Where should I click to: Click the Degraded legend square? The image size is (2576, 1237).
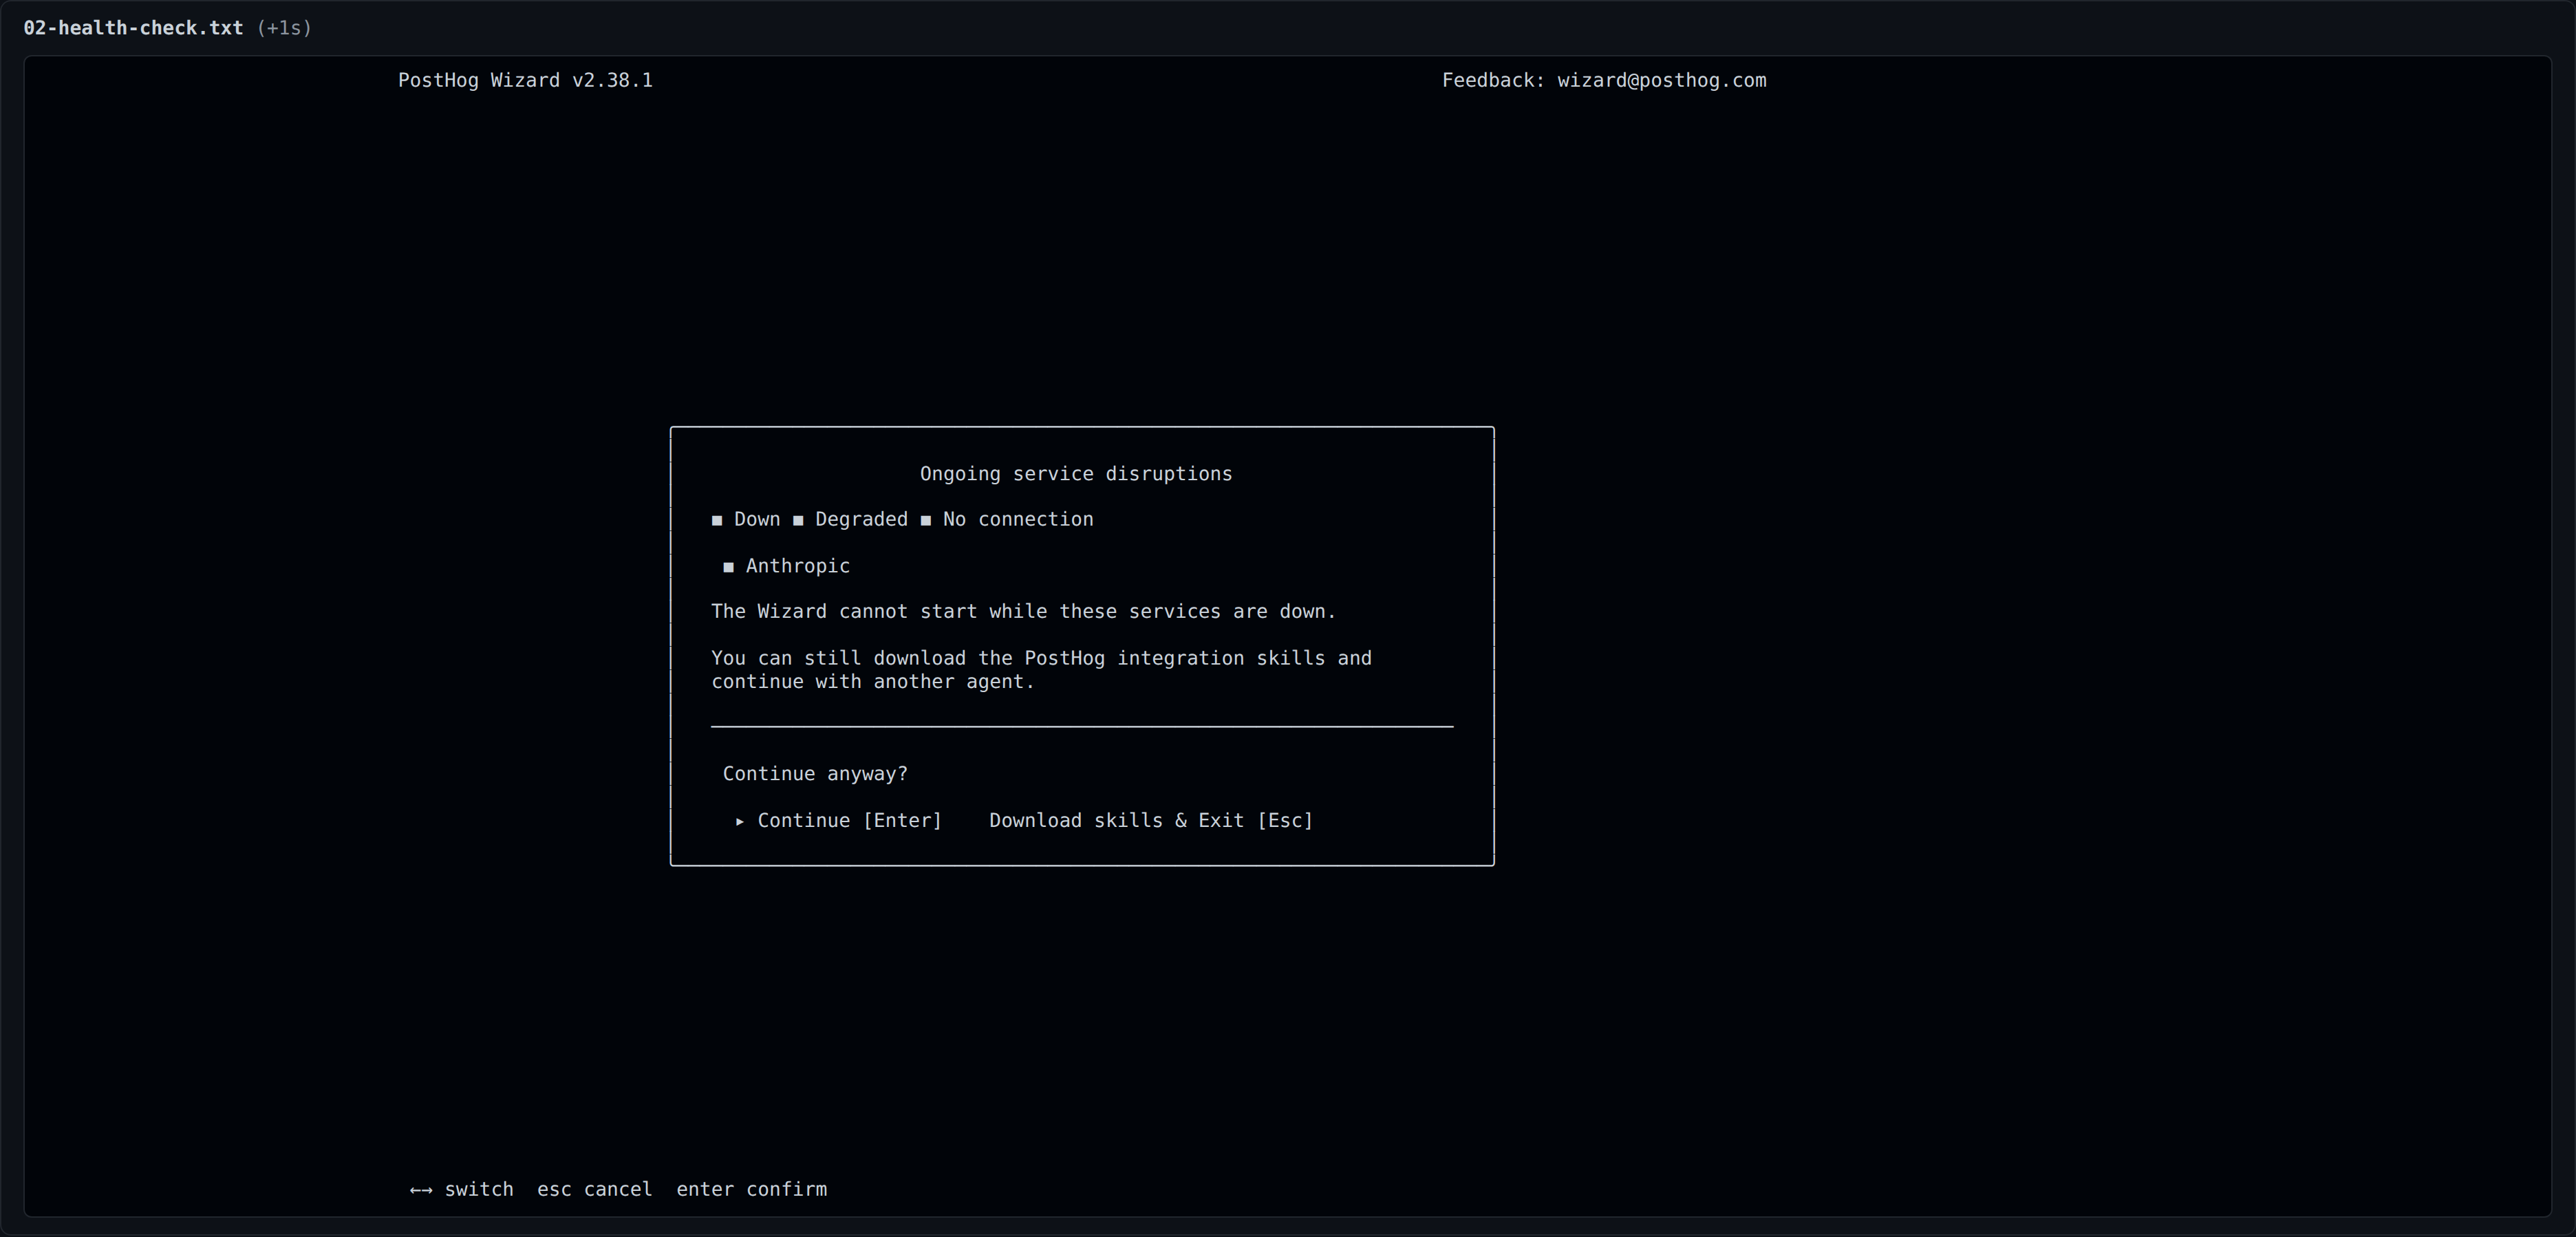tap(797, 520)
